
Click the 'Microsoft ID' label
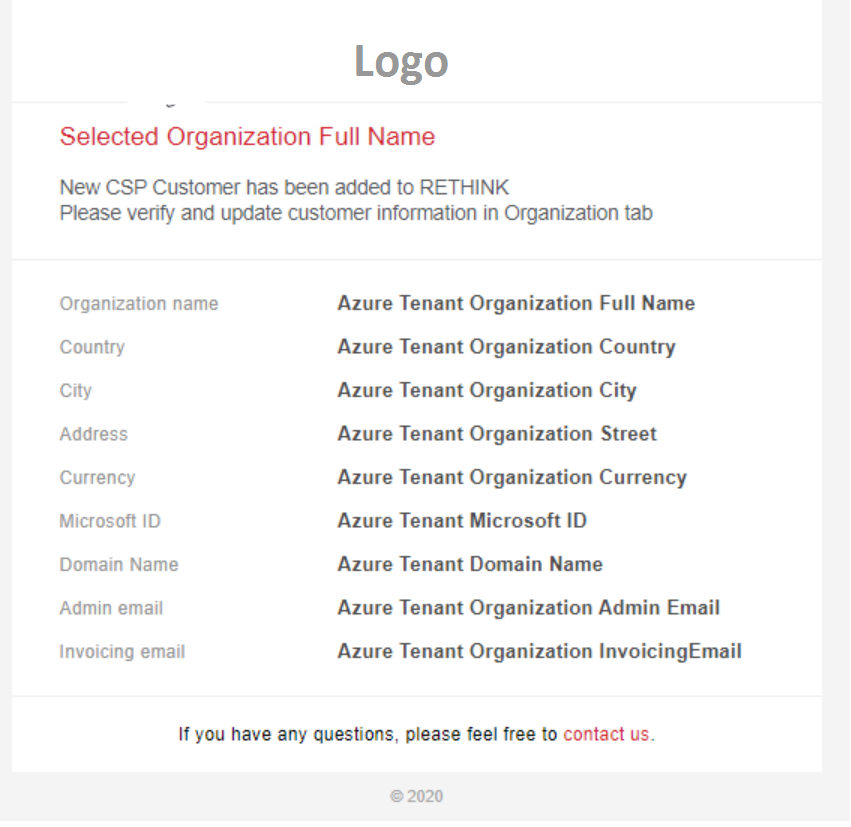110,521
